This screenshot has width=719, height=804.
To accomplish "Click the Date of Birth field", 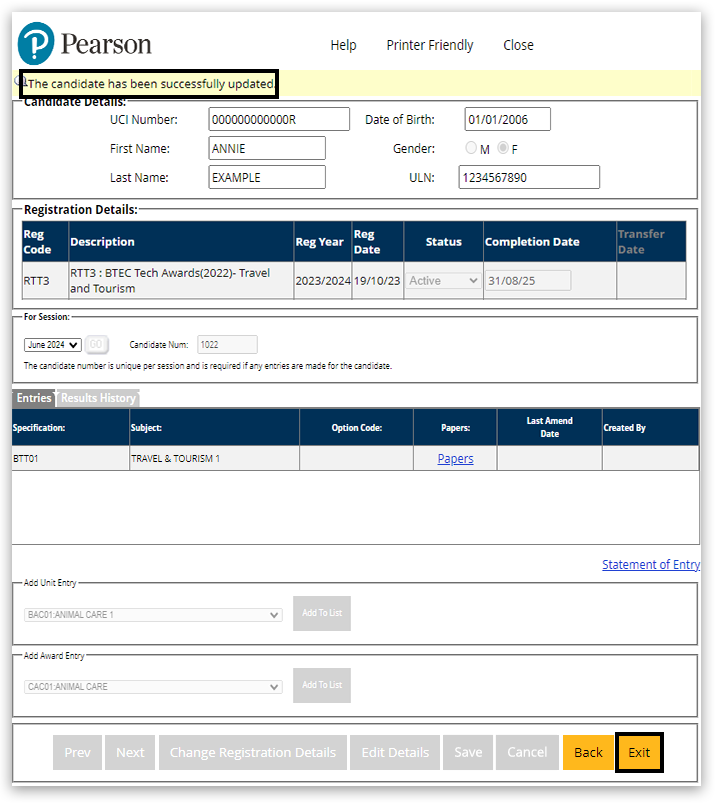I will [x=507, y=120].
